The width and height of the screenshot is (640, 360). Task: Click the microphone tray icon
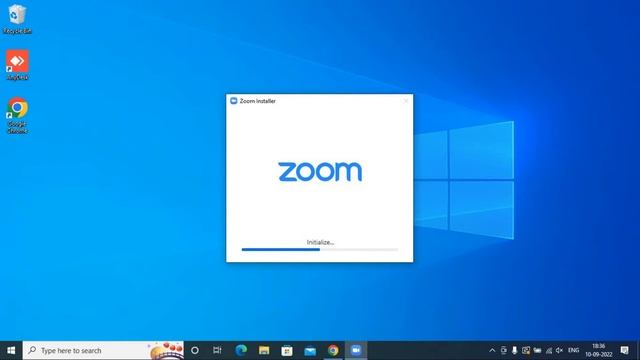click(x=515, y=350)
